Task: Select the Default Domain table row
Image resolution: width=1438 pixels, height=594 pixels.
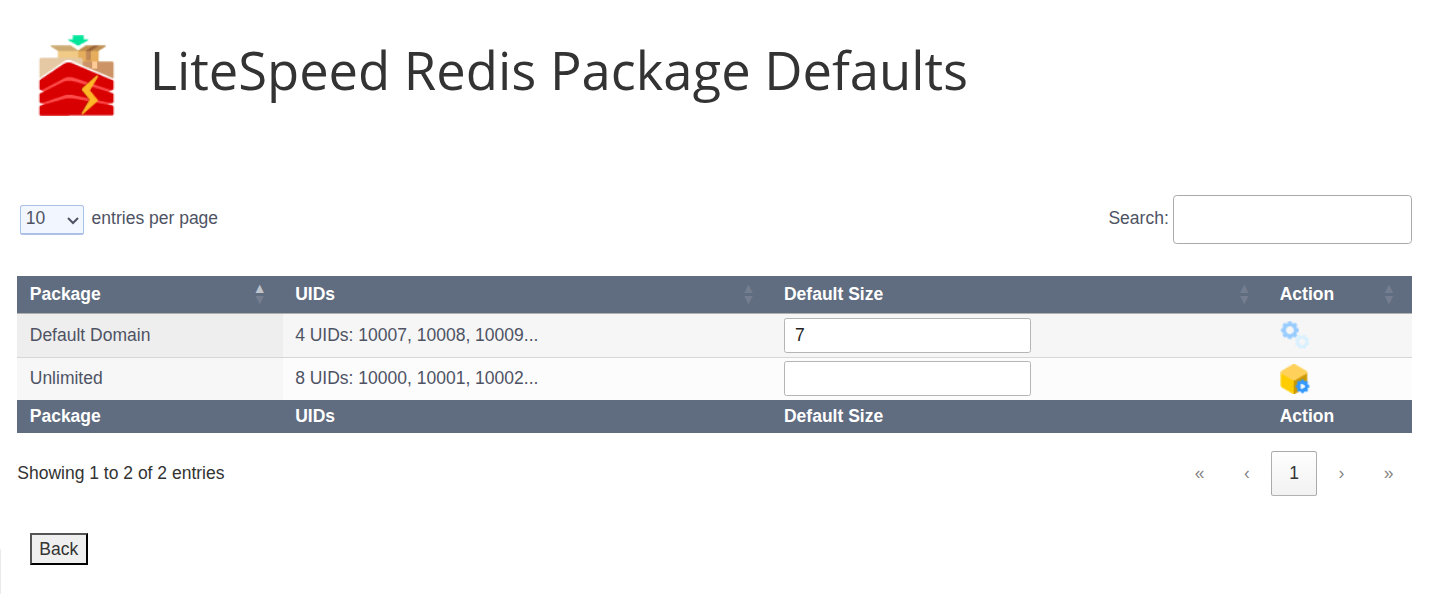Action: 150,335
